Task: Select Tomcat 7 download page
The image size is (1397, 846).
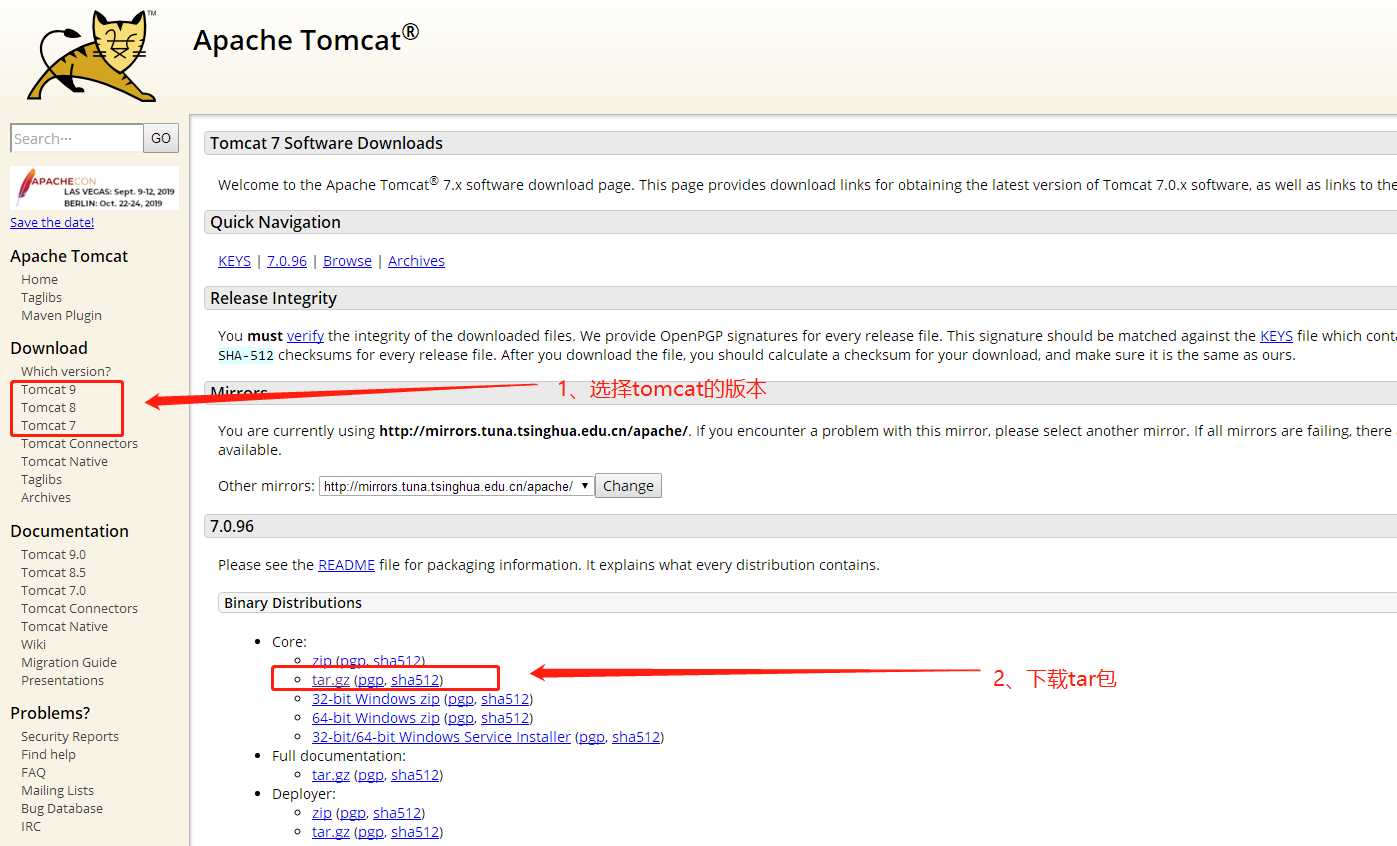Action: (x=48, y=425)
